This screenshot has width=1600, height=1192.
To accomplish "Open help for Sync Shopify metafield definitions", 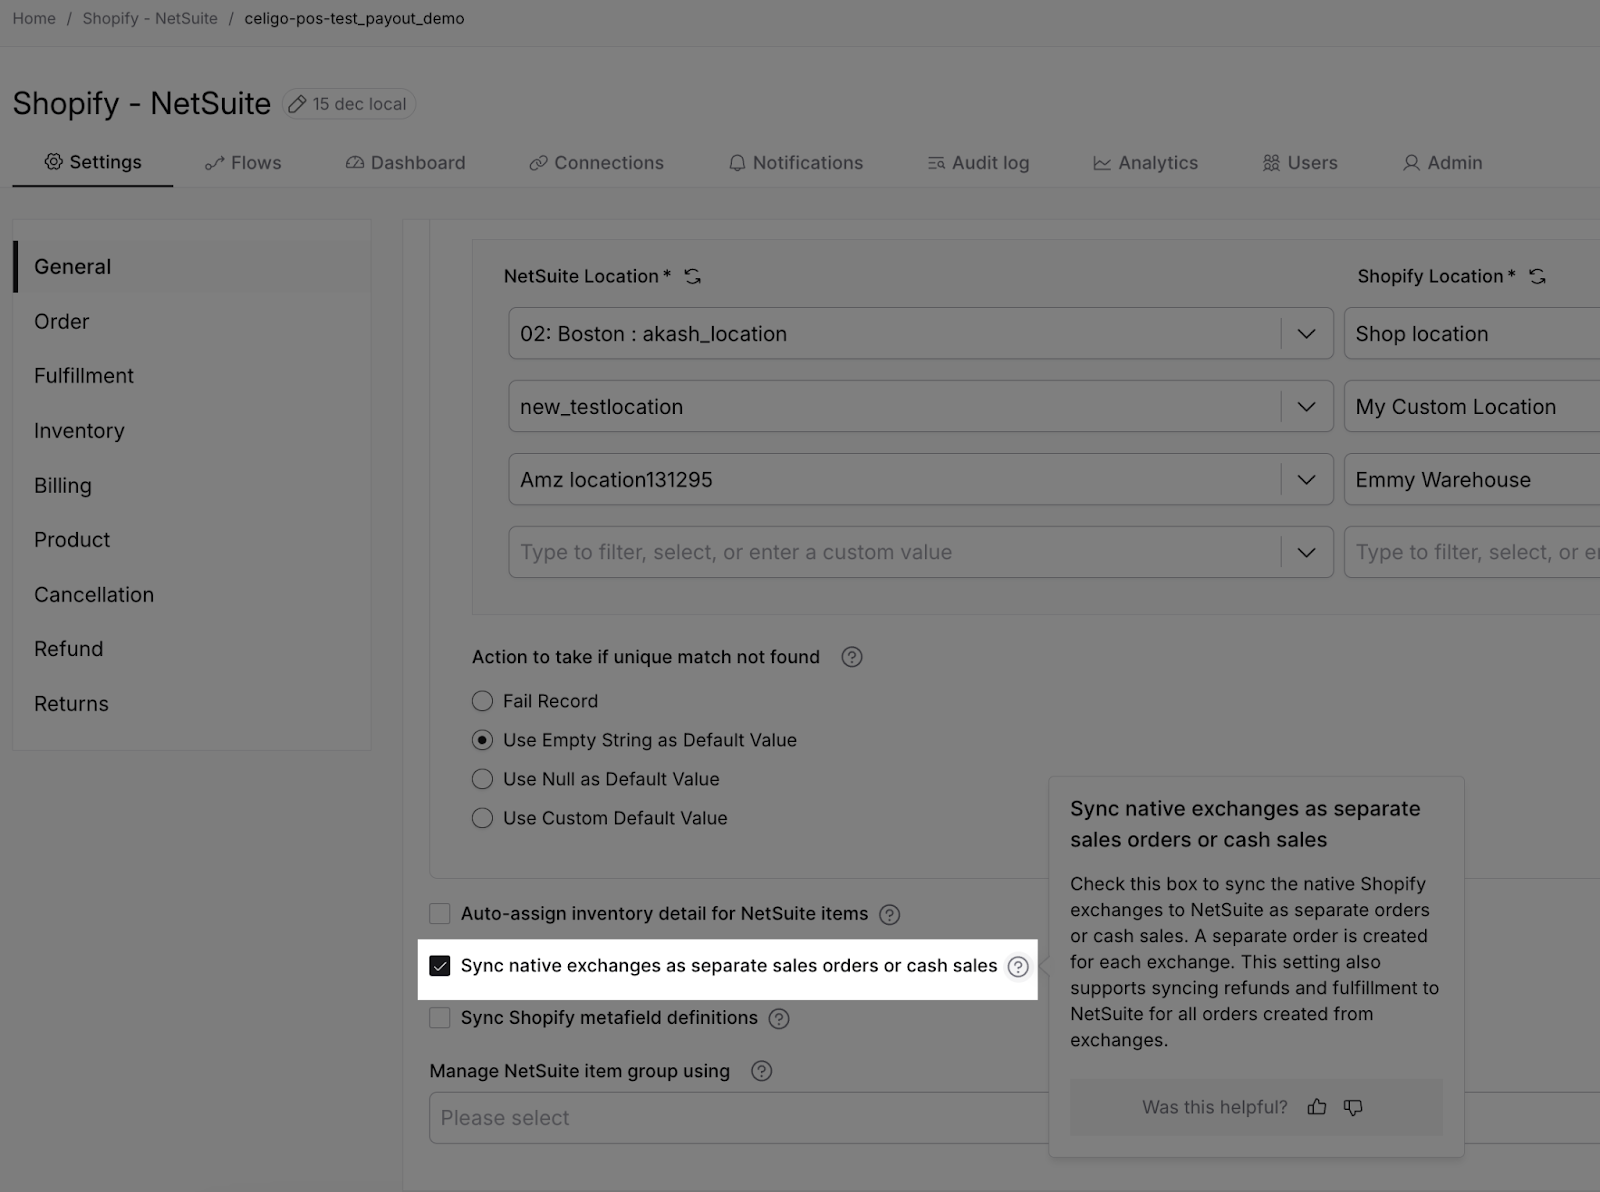I will coord(779,1018).
